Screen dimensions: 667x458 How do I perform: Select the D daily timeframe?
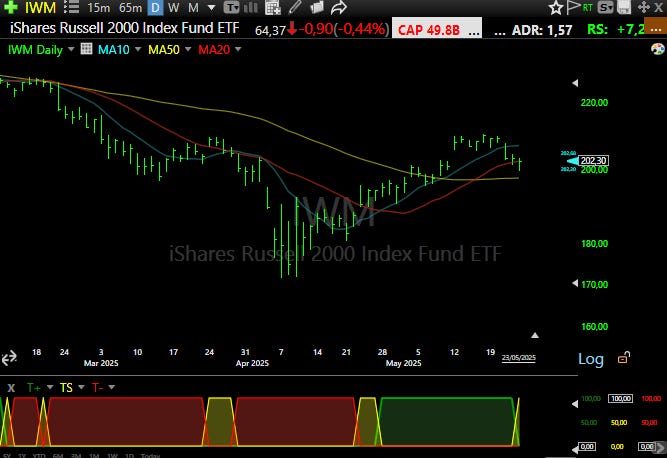(155, 7)
